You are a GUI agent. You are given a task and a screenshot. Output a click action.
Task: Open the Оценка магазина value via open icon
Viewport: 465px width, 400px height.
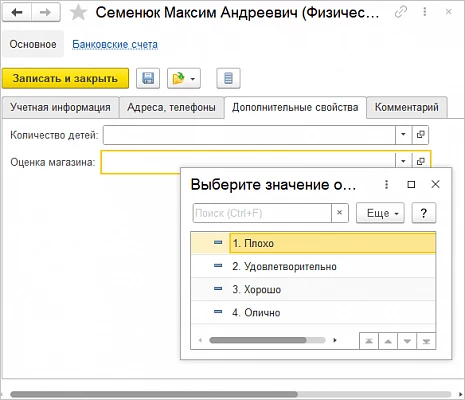tap(421, 161)
